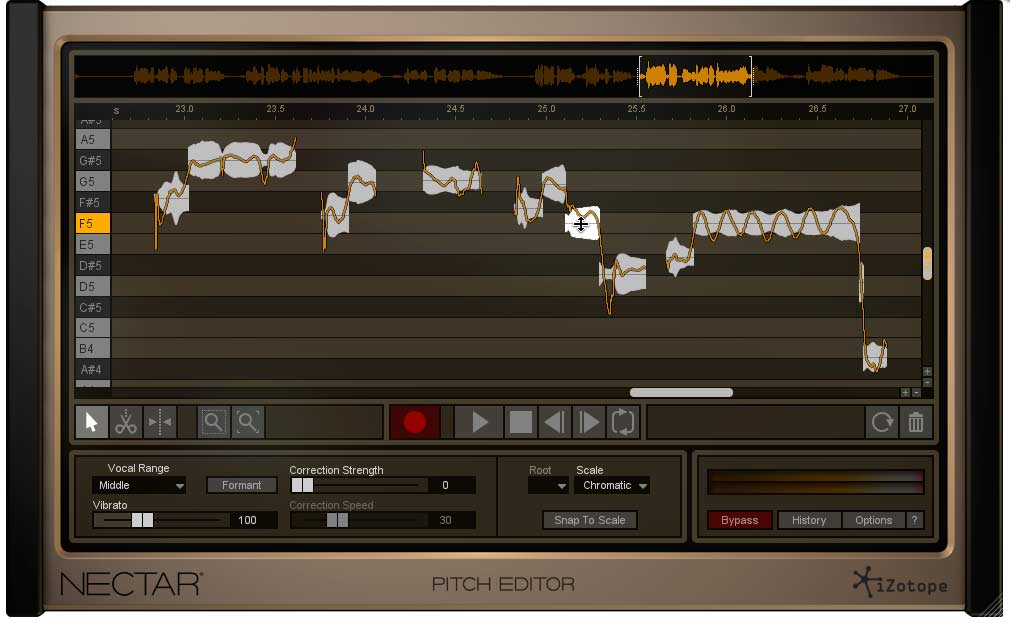Zoom out horizontally with the minus button
Screen dimensions: 1010x623
(916, 392)
